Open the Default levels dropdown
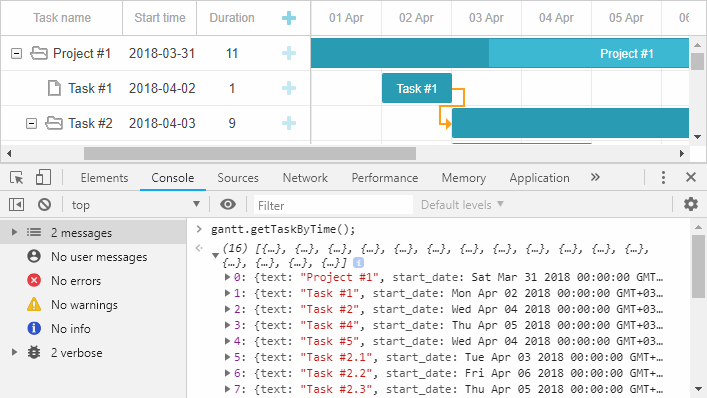Viewport: 707px width, 398px height. [x=462, y=205]
